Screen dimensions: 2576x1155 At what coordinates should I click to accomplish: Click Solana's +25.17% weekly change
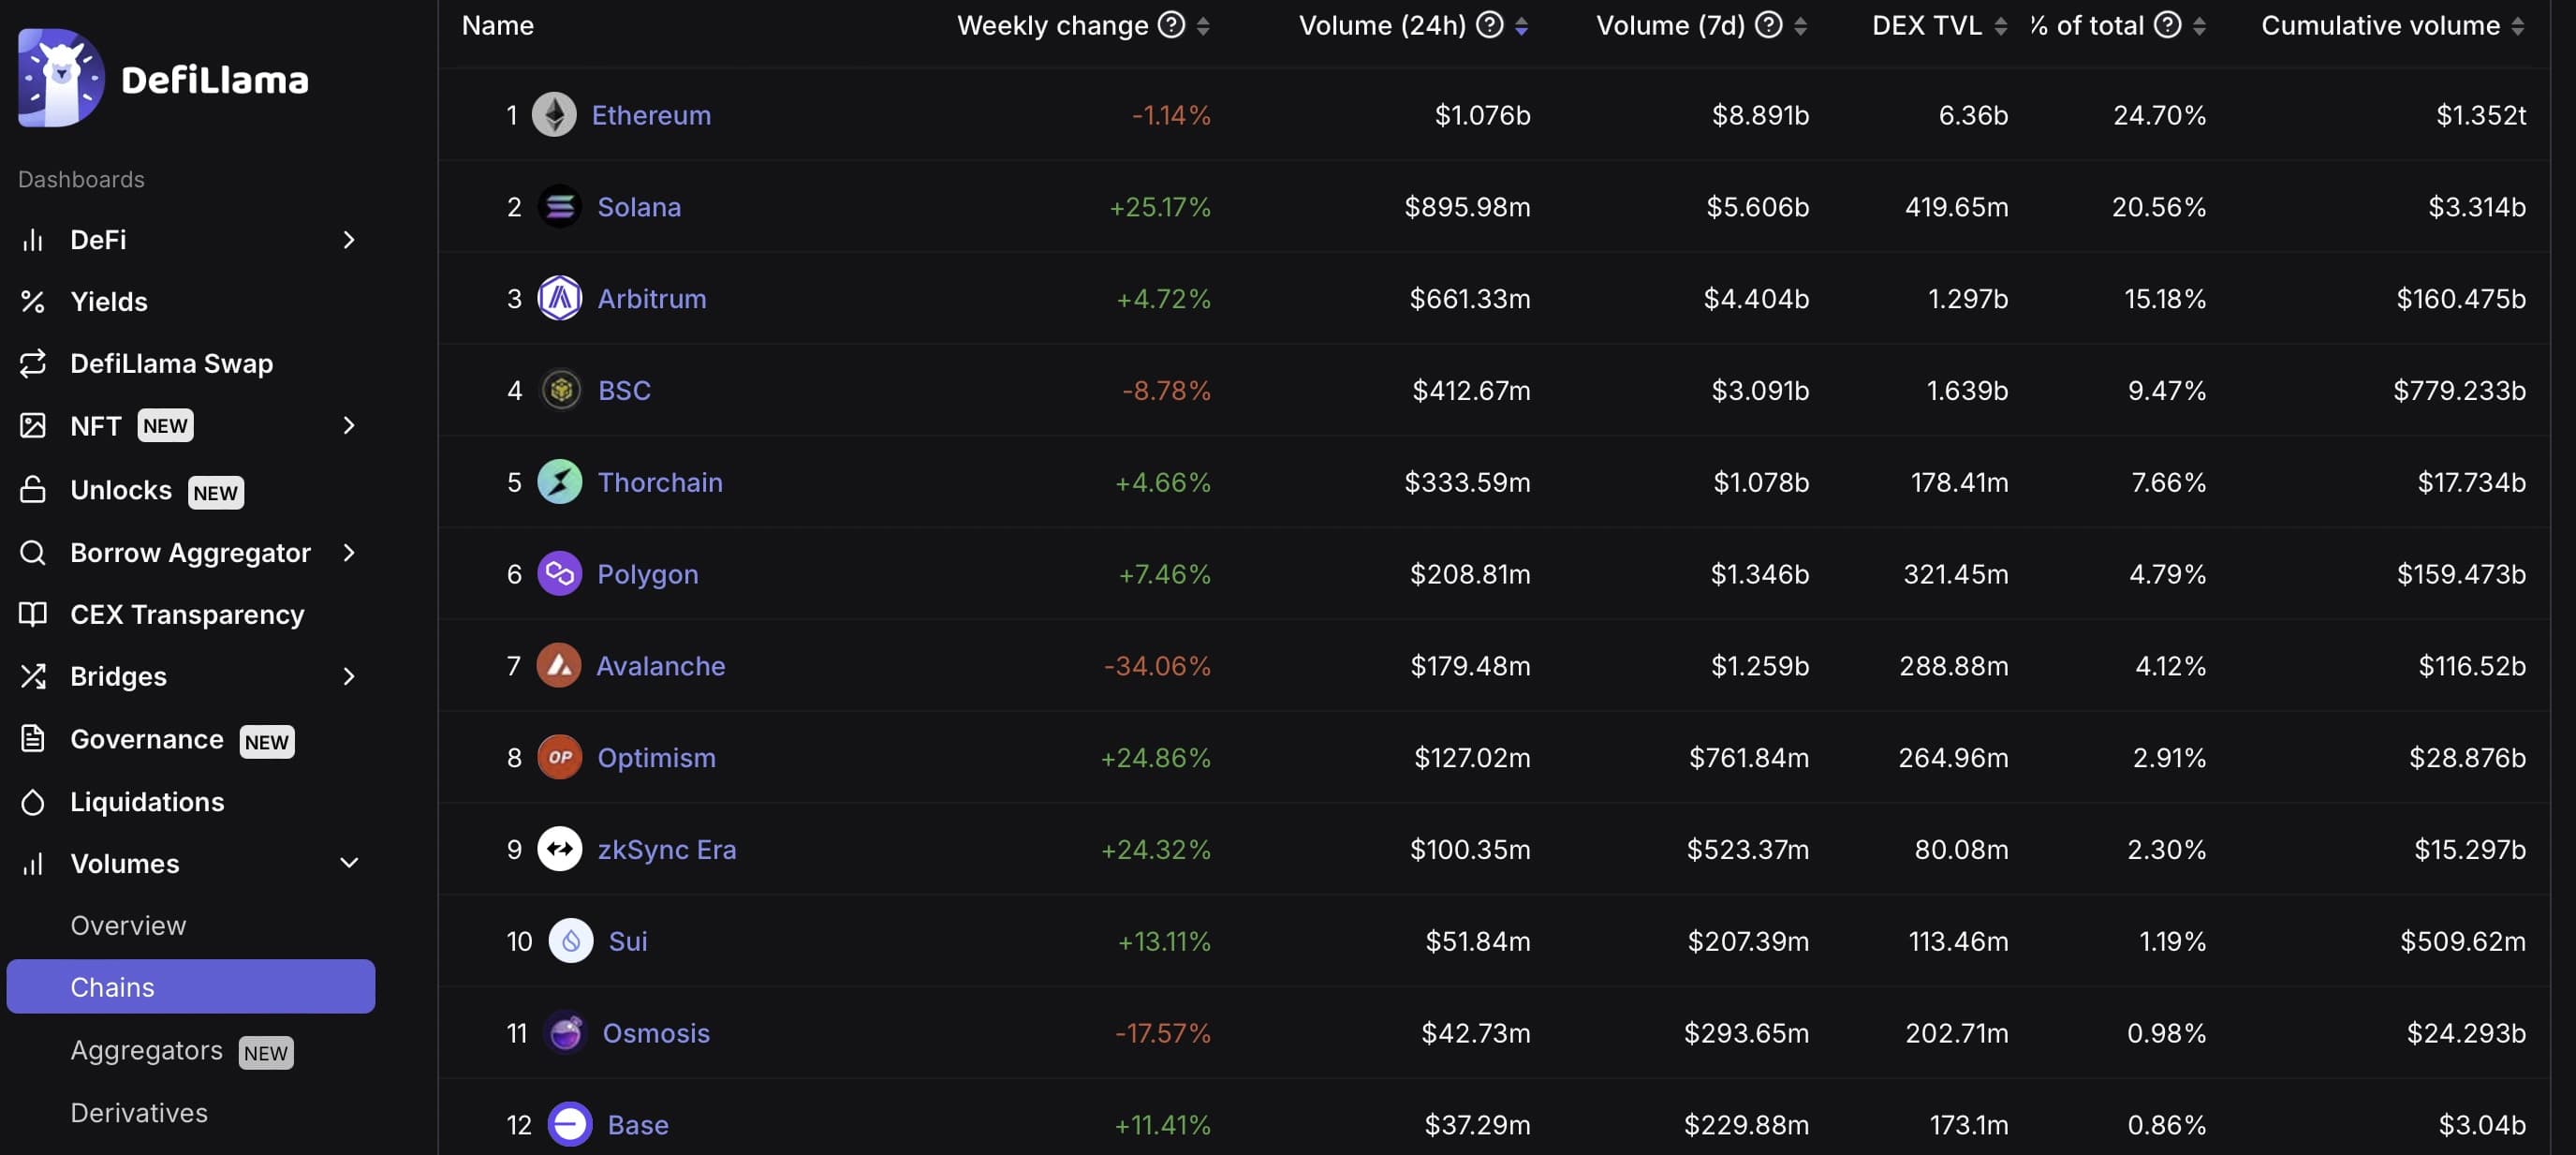pos(1160,207)
